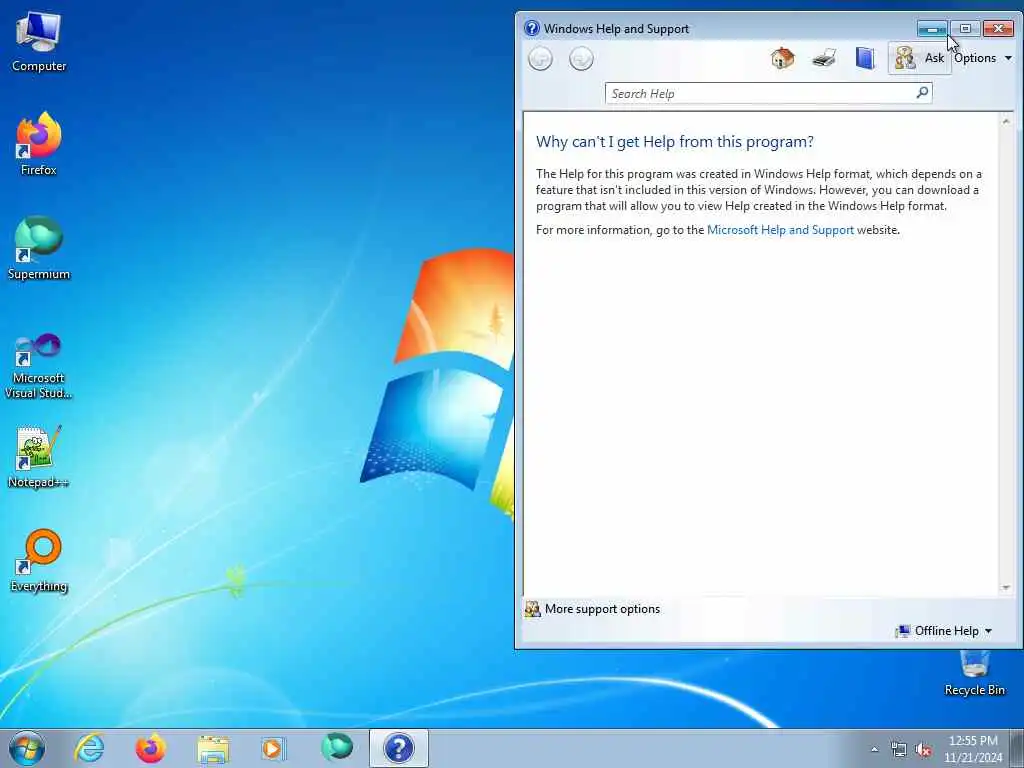Click the network tray icon

click(899, 749)
